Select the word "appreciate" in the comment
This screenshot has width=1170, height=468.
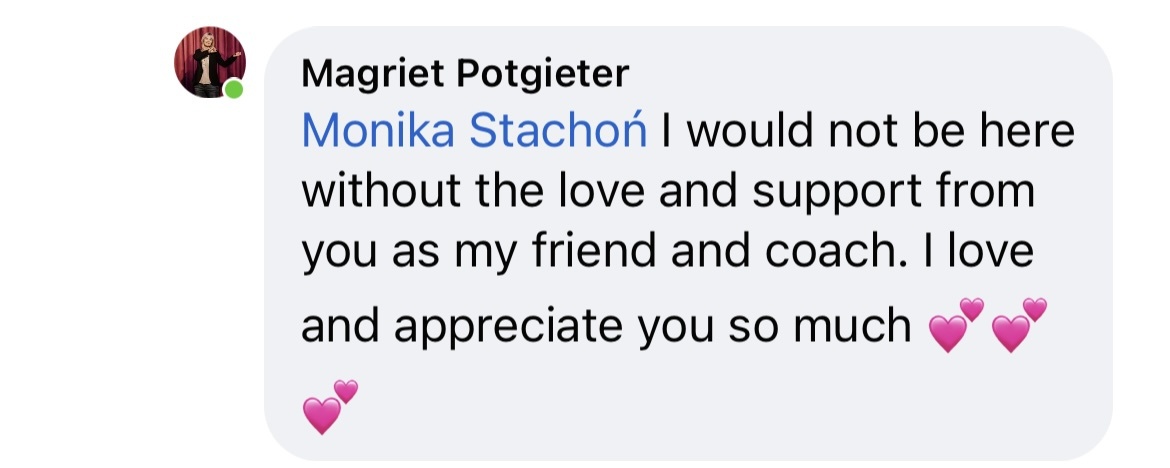click(508, 327)
